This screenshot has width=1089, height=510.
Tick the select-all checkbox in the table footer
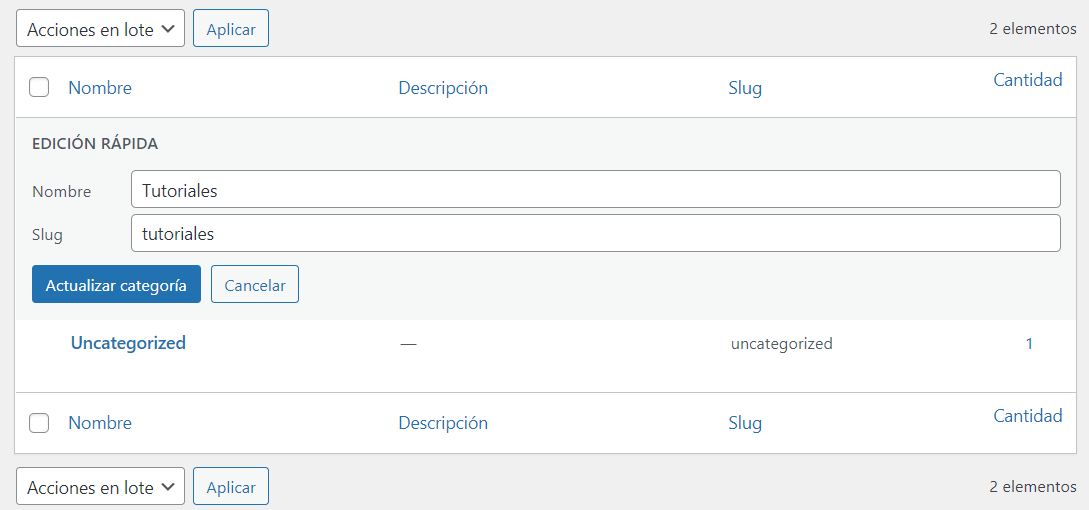[x=39, y=423]
